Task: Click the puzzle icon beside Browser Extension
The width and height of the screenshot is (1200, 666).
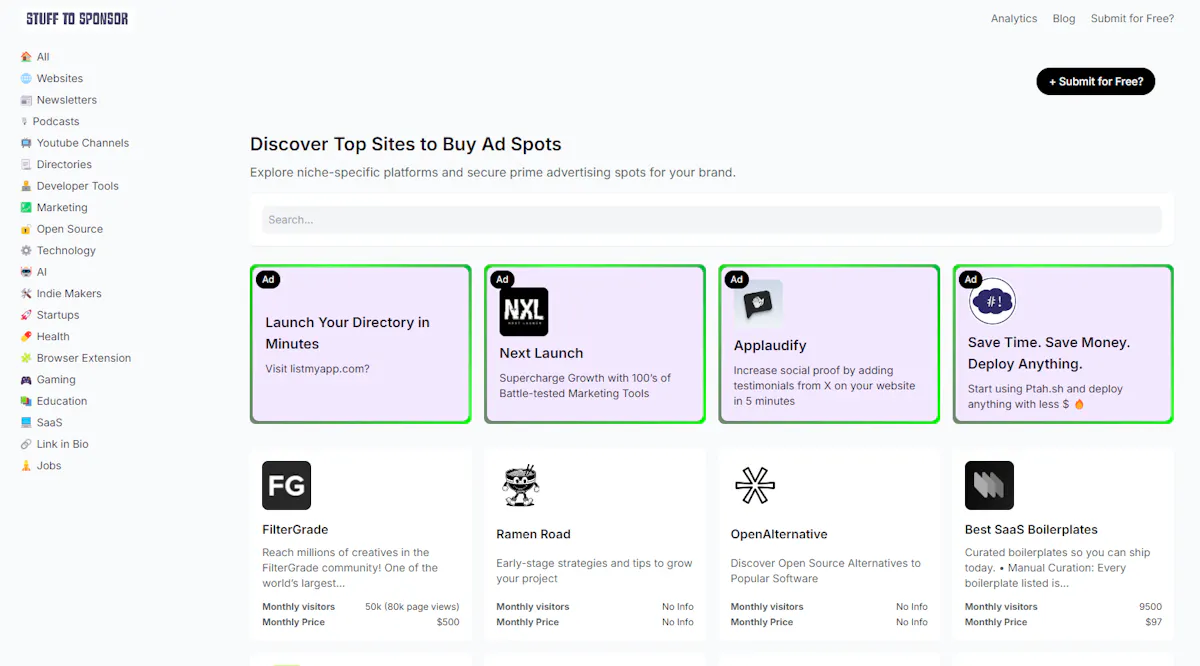Action: (x=26, y=358)
